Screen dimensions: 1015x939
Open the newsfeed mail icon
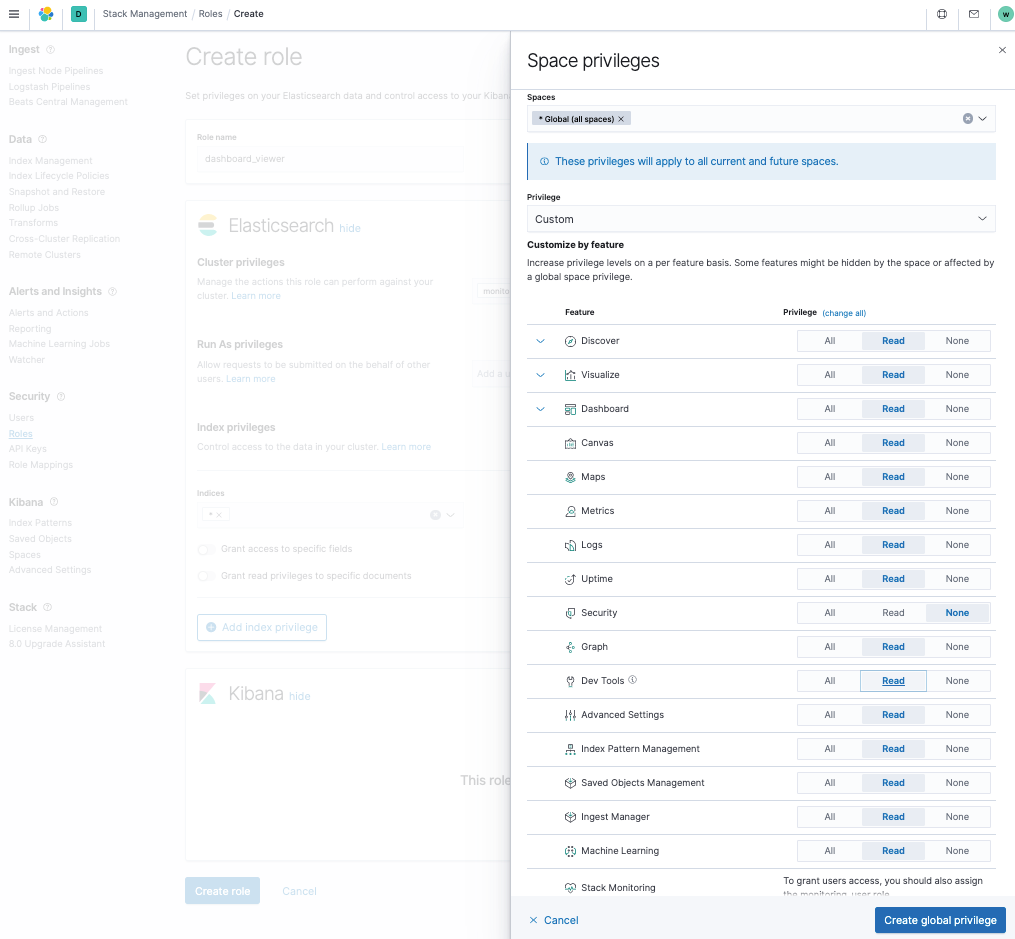974,14
